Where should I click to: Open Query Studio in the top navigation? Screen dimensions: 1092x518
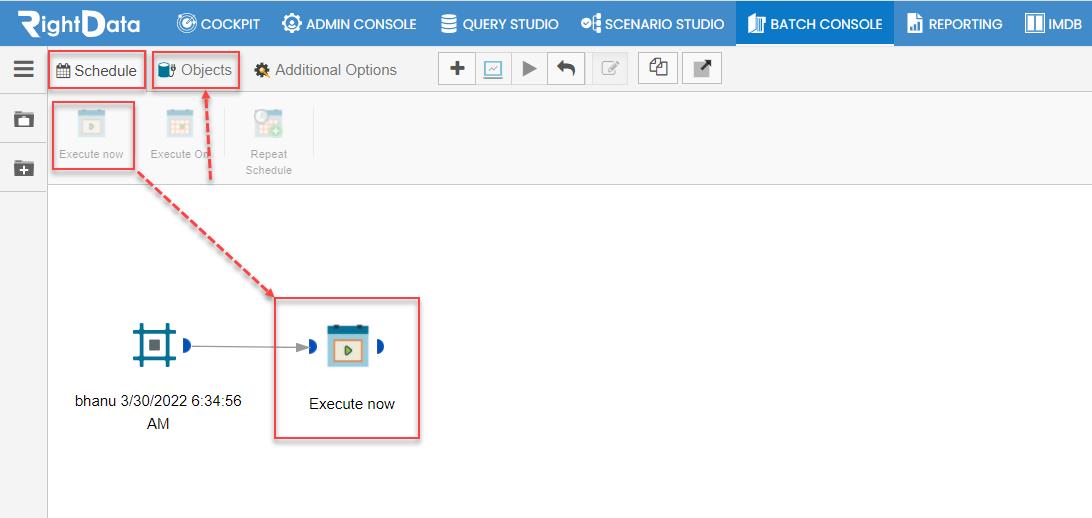pos(499,24)
